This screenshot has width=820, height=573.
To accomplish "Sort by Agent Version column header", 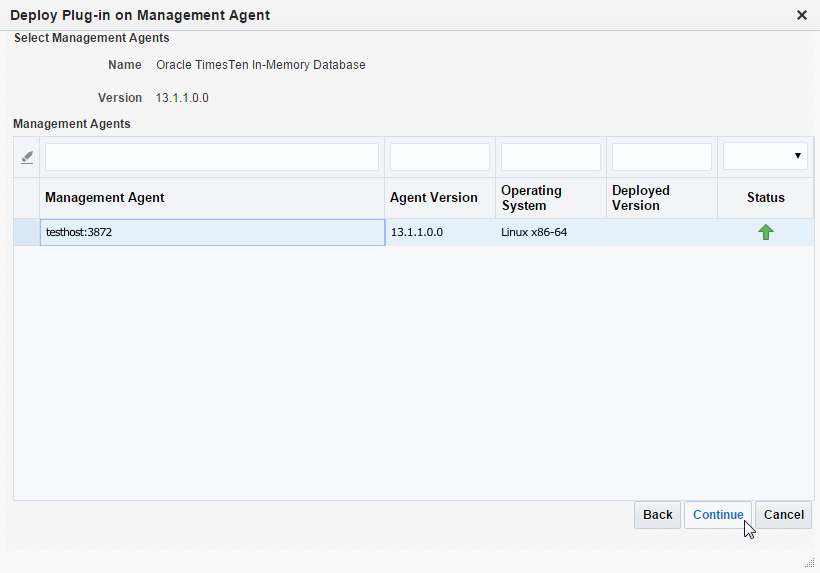I will 440,198.
